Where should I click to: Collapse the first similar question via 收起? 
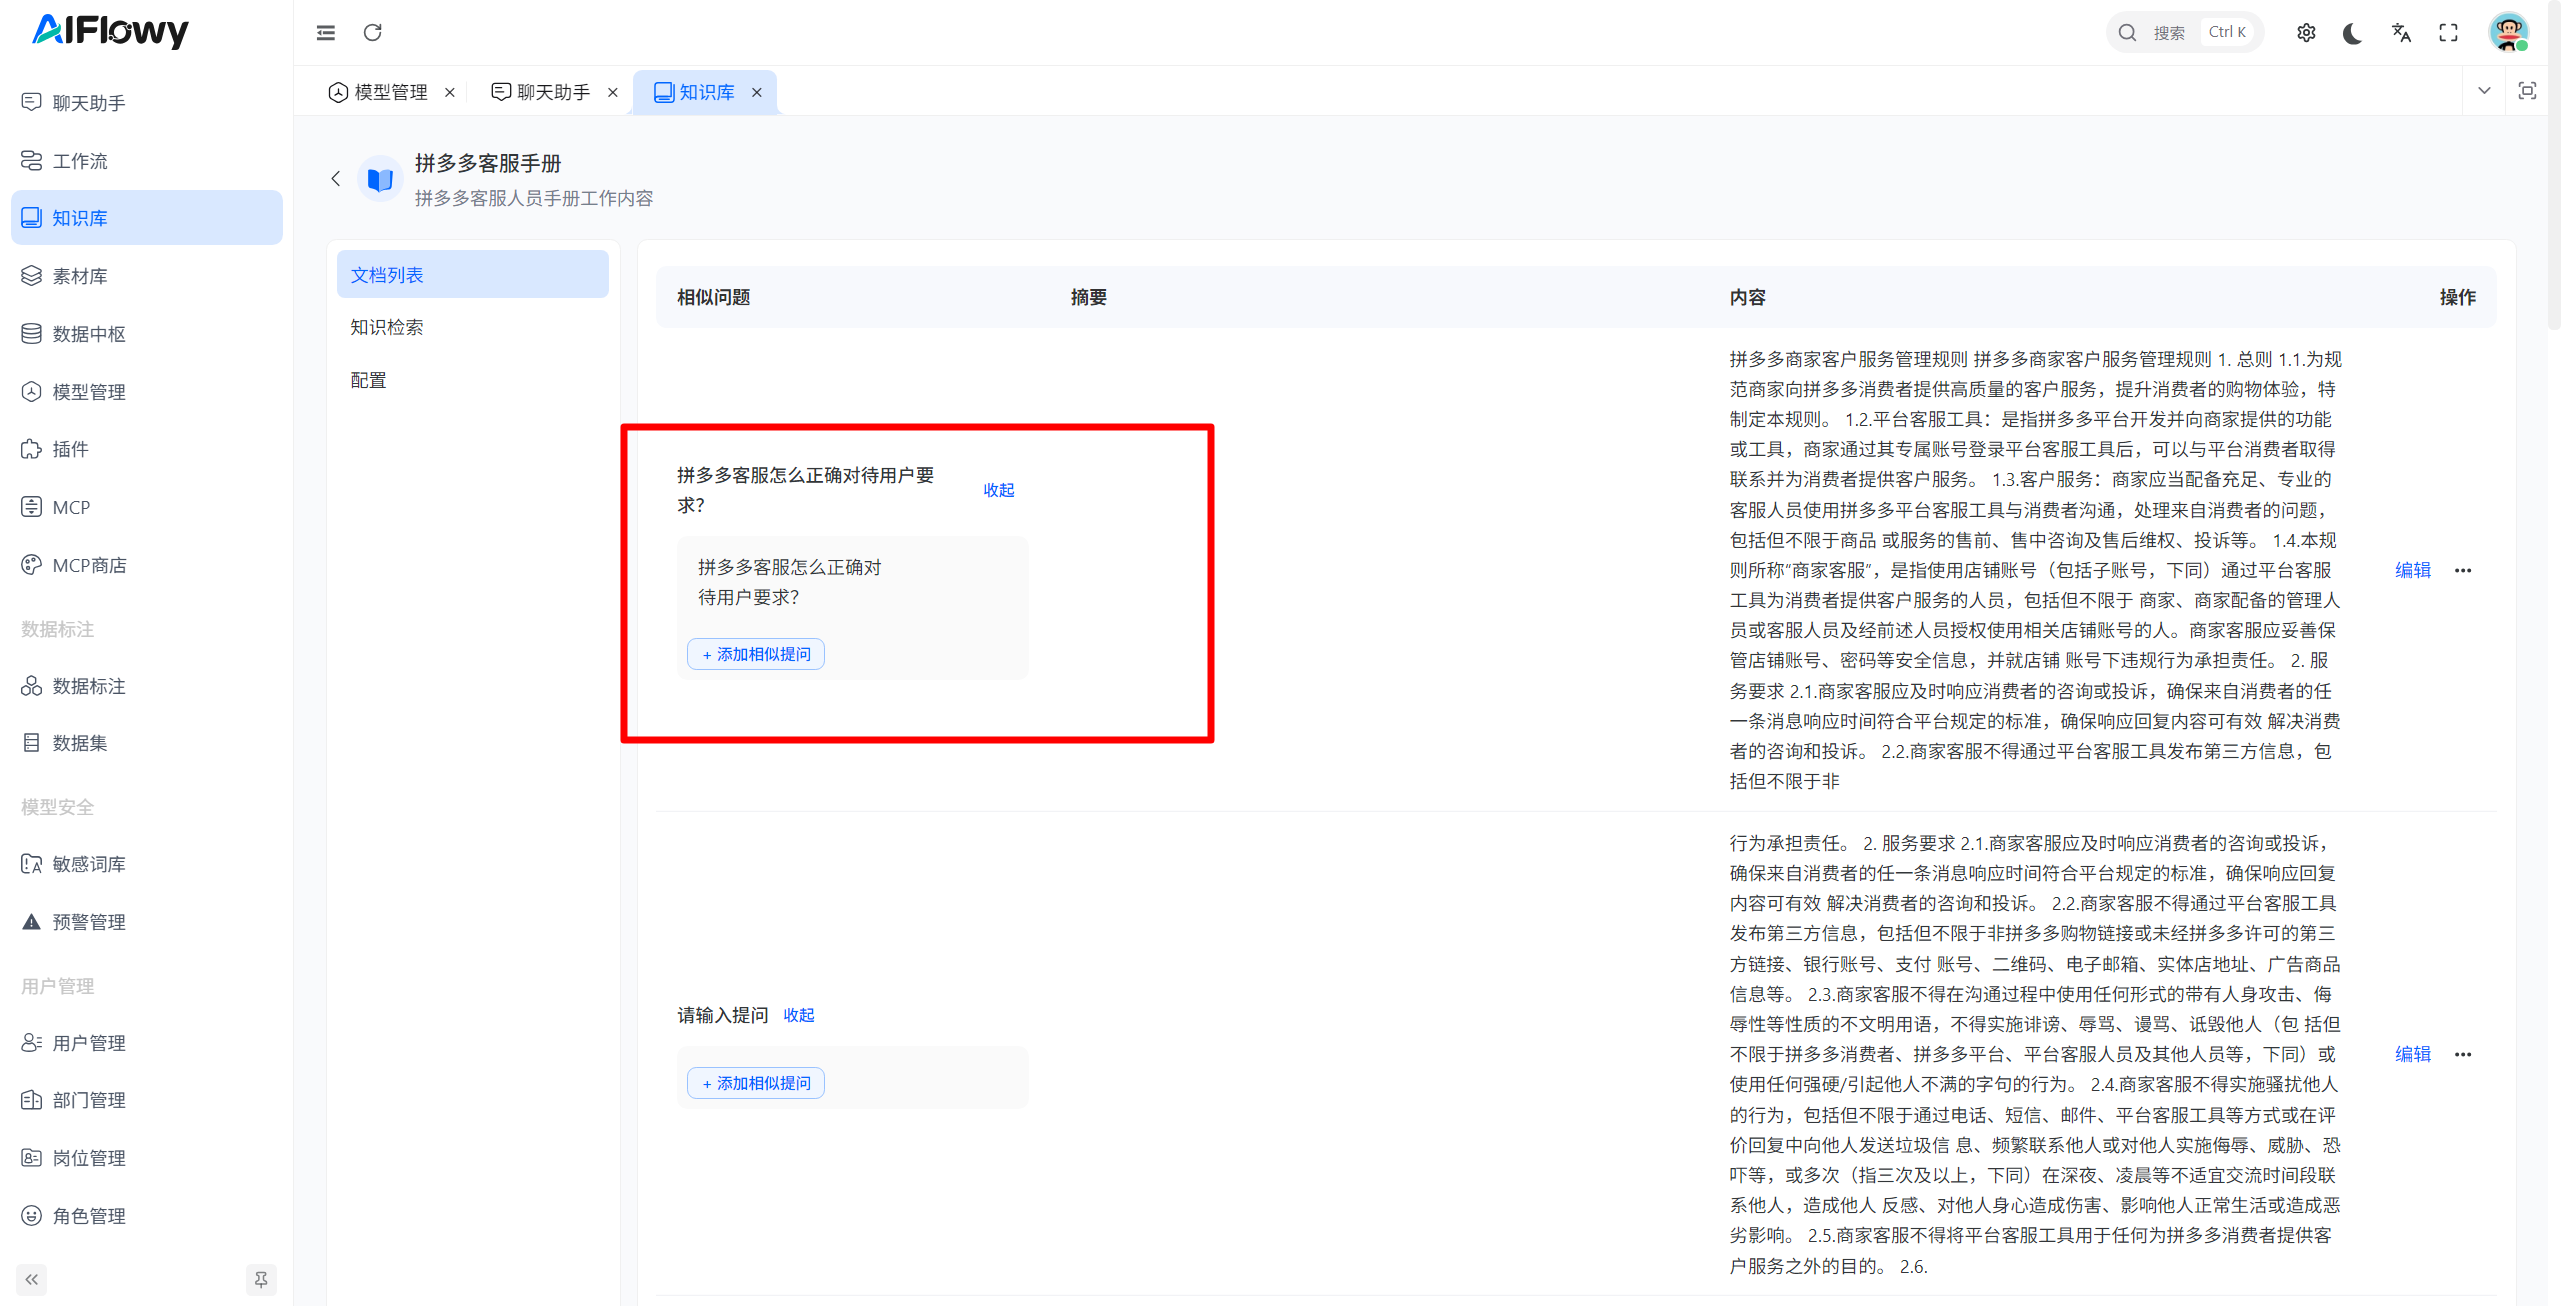pos(998,490)
